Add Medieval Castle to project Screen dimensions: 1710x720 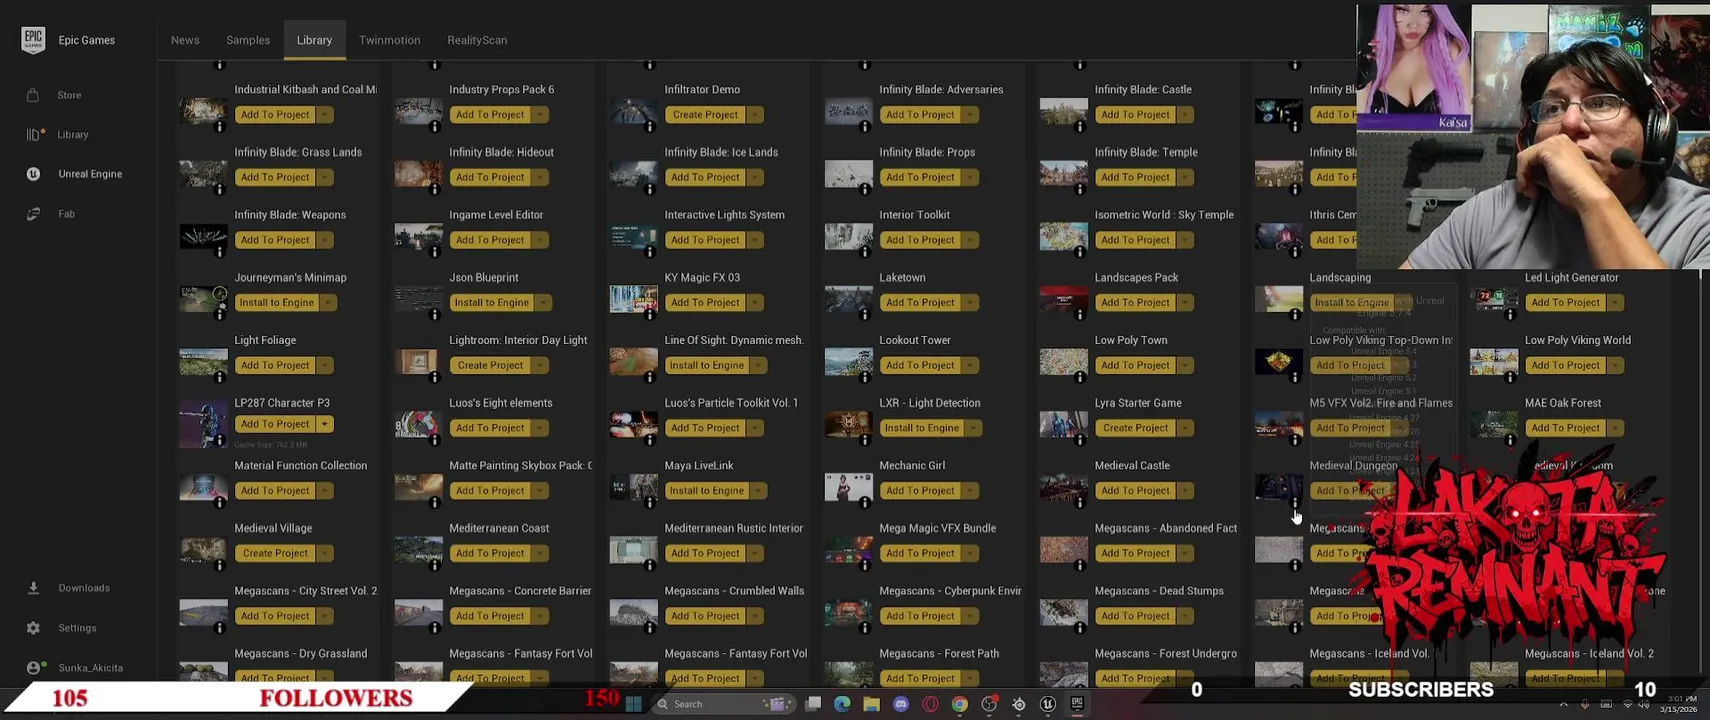1135,491
